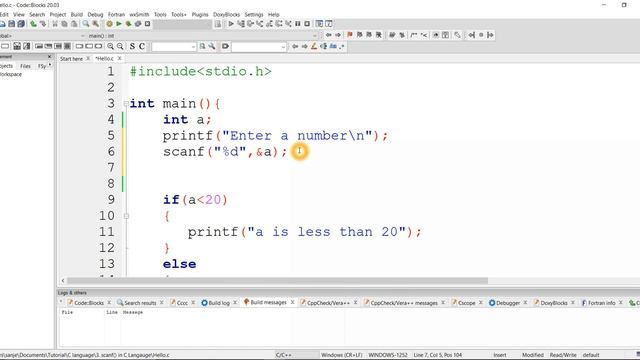This screenshot has height=360, width=640.
Task: Collapse the if-block fold at line 10
Action: 126,216
